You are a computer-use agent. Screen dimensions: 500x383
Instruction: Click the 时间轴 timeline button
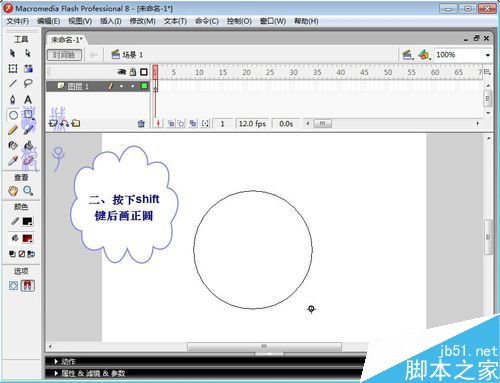pos(64,55)
